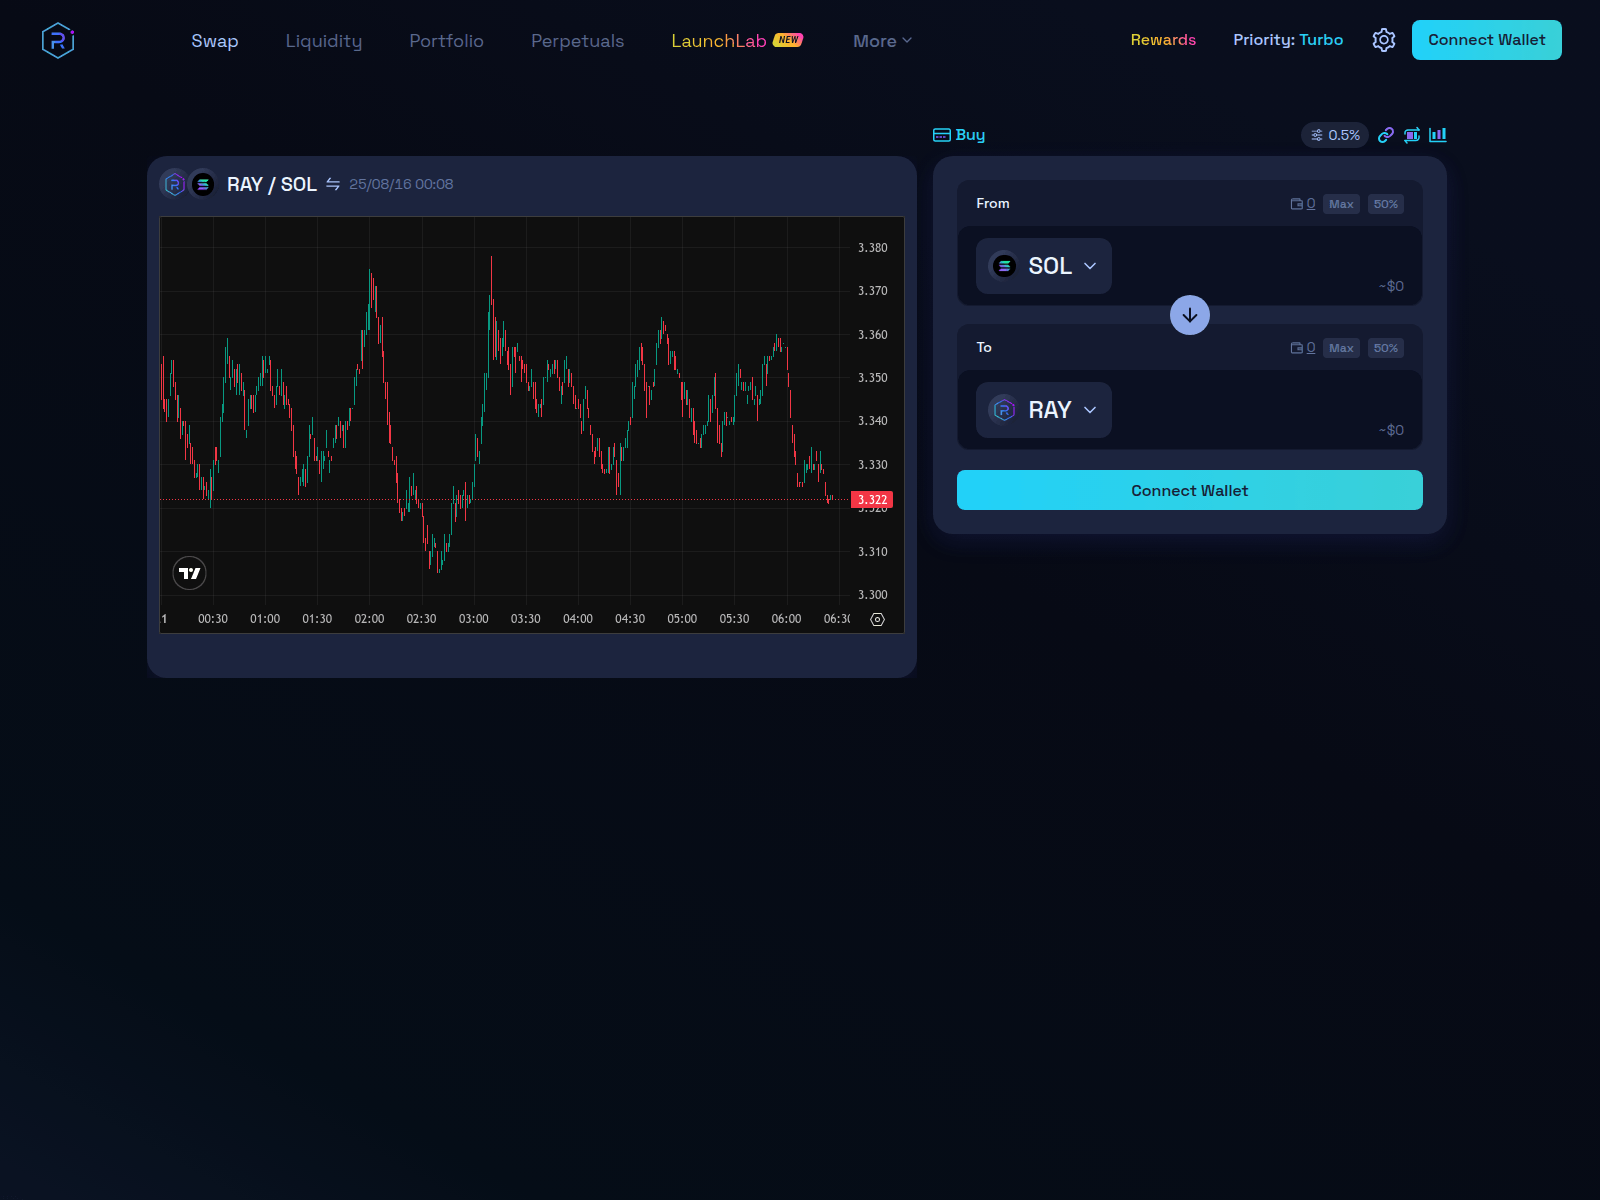This screenshot has width=1600, height=1200.
Task: Open settings with the gear icon
Action: pos(1384,40)
